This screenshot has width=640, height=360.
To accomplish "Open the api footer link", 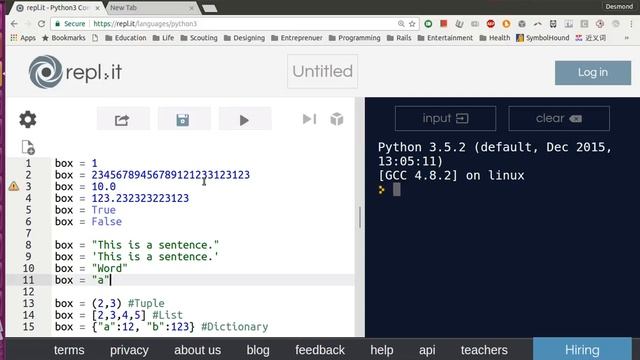I will tap(427, 350).
